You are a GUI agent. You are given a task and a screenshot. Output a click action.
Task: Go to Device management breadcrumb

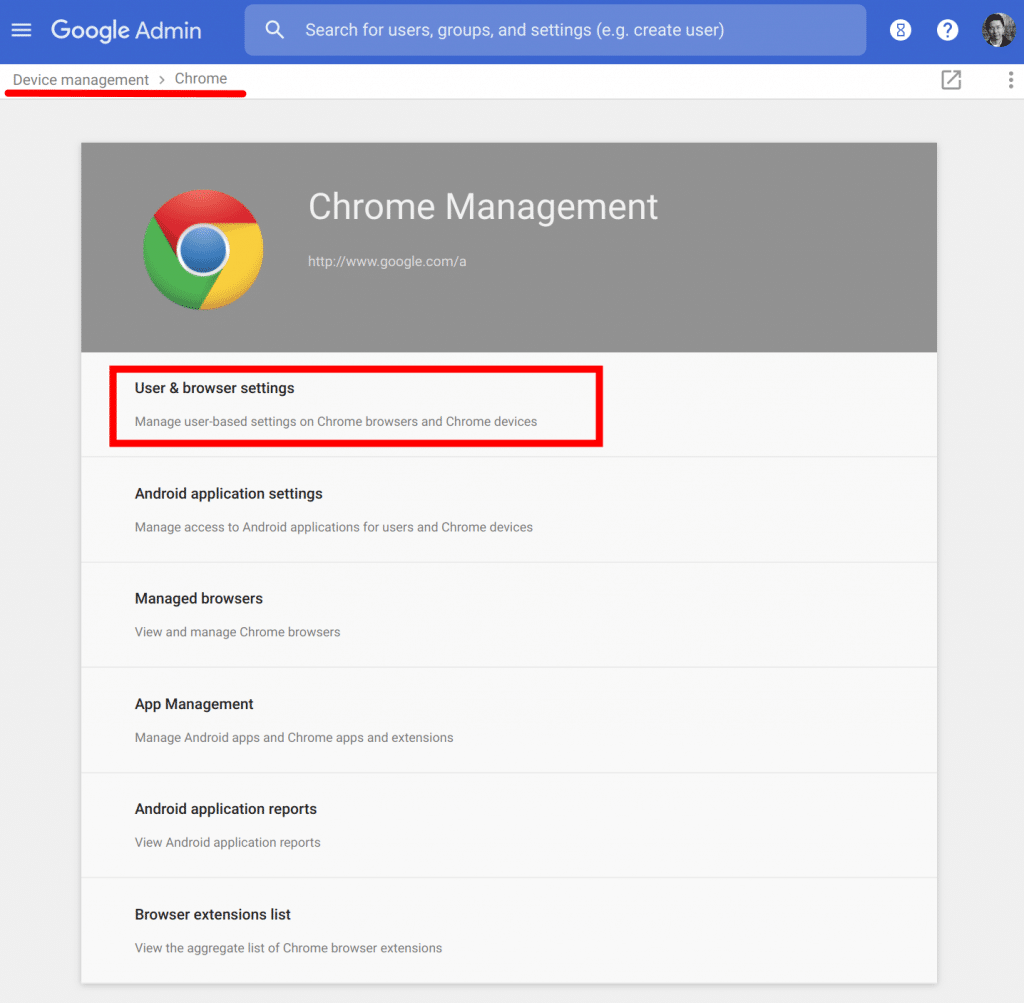[x=81, y=80]
